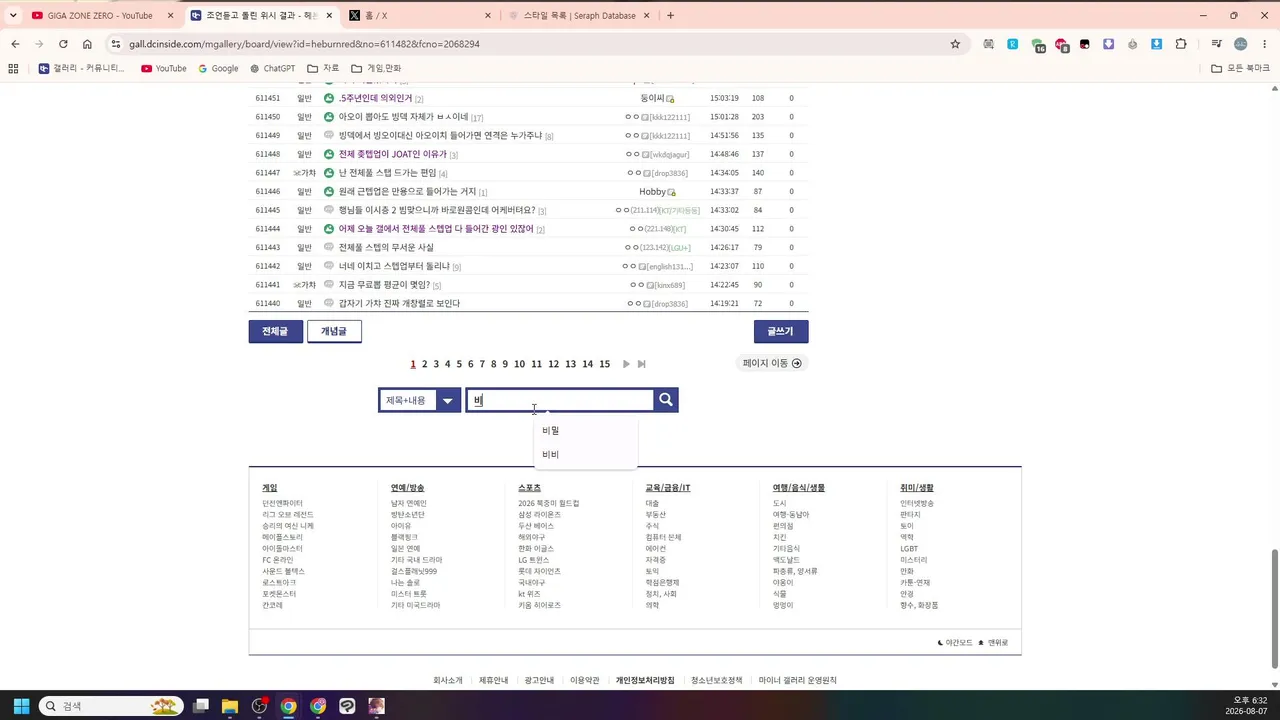This screenshot has height=720, width=1280.
Task: Go to page 15 of the post list
Action: pyautogui.click(x=604, y=364)
